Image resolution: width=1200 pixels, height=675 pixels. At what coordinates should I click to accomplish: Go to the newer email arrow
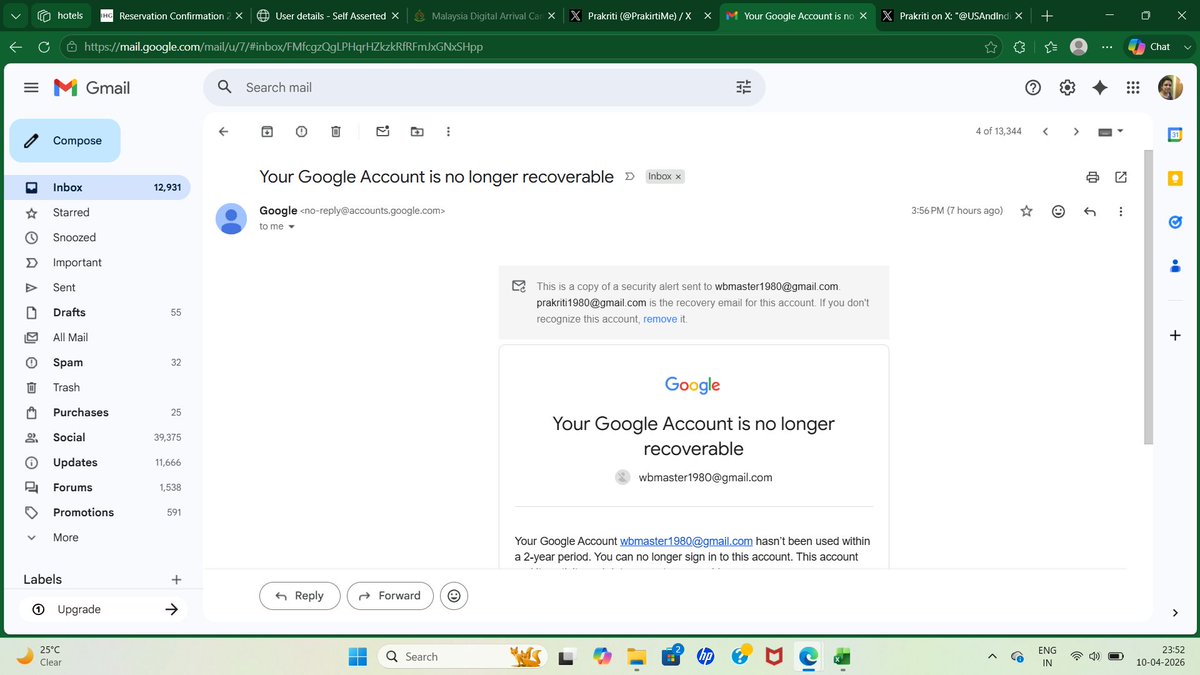[1044, 131]
